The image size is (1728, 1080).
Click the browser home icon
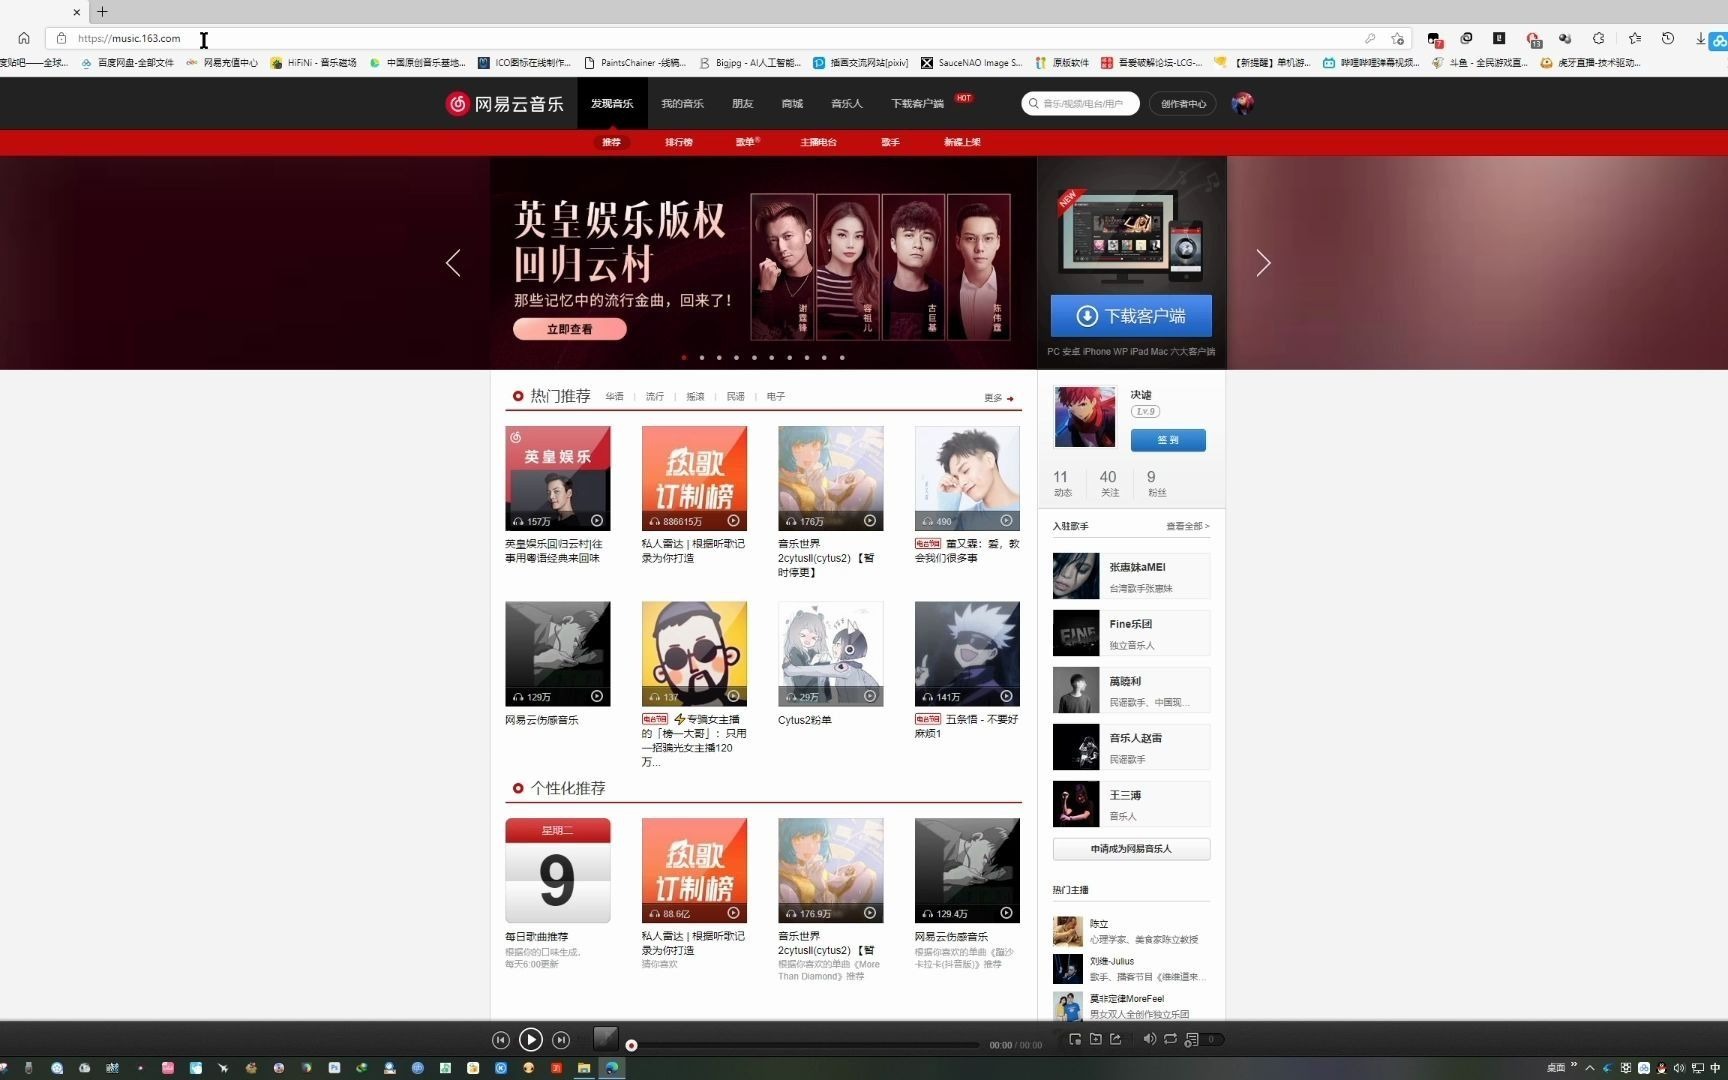point(24,38)
